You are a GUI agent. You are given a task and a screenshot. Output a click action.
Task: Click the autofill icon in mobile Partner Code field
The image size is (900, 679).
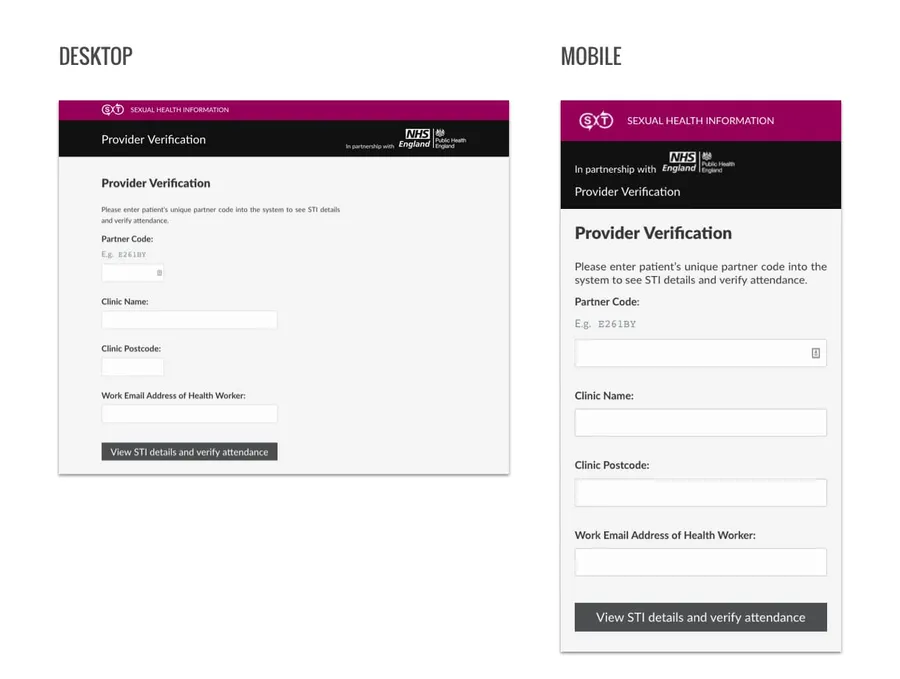pyautogui.click(x=815, y=353)
